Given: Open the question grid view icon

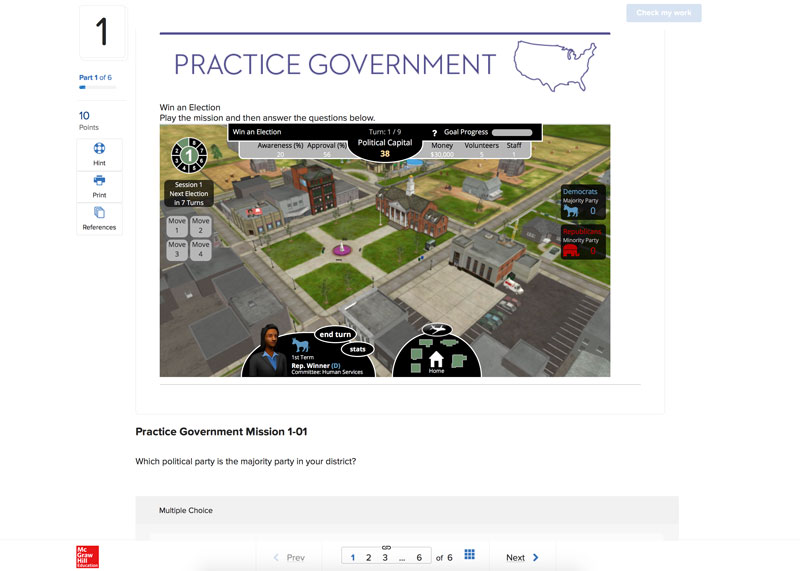Looking at the screenshot, I should [x=469, y=556].
